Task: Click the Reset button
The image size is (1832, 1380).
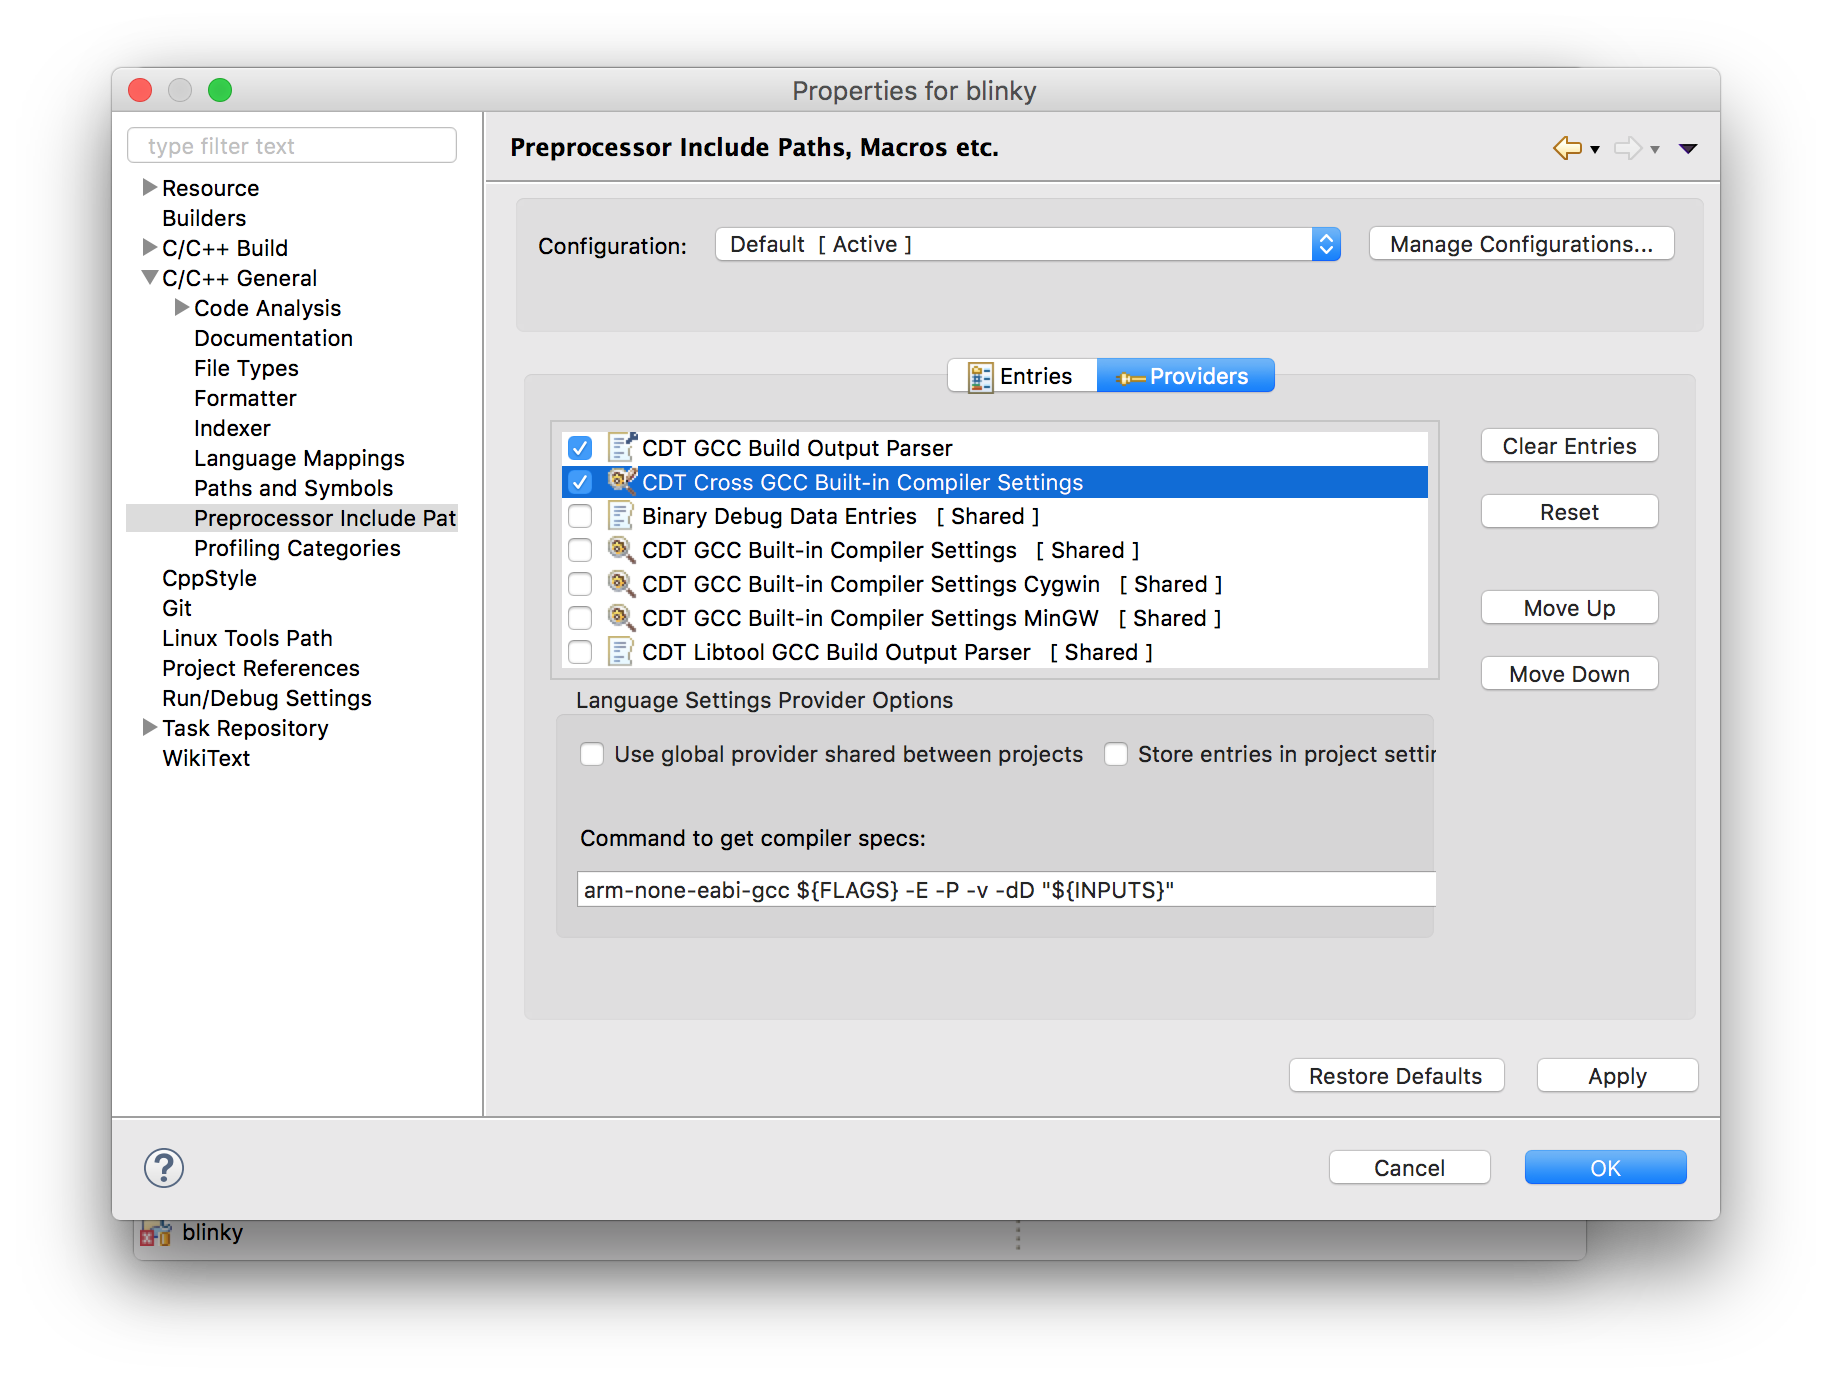Action: pos(1569,512)
